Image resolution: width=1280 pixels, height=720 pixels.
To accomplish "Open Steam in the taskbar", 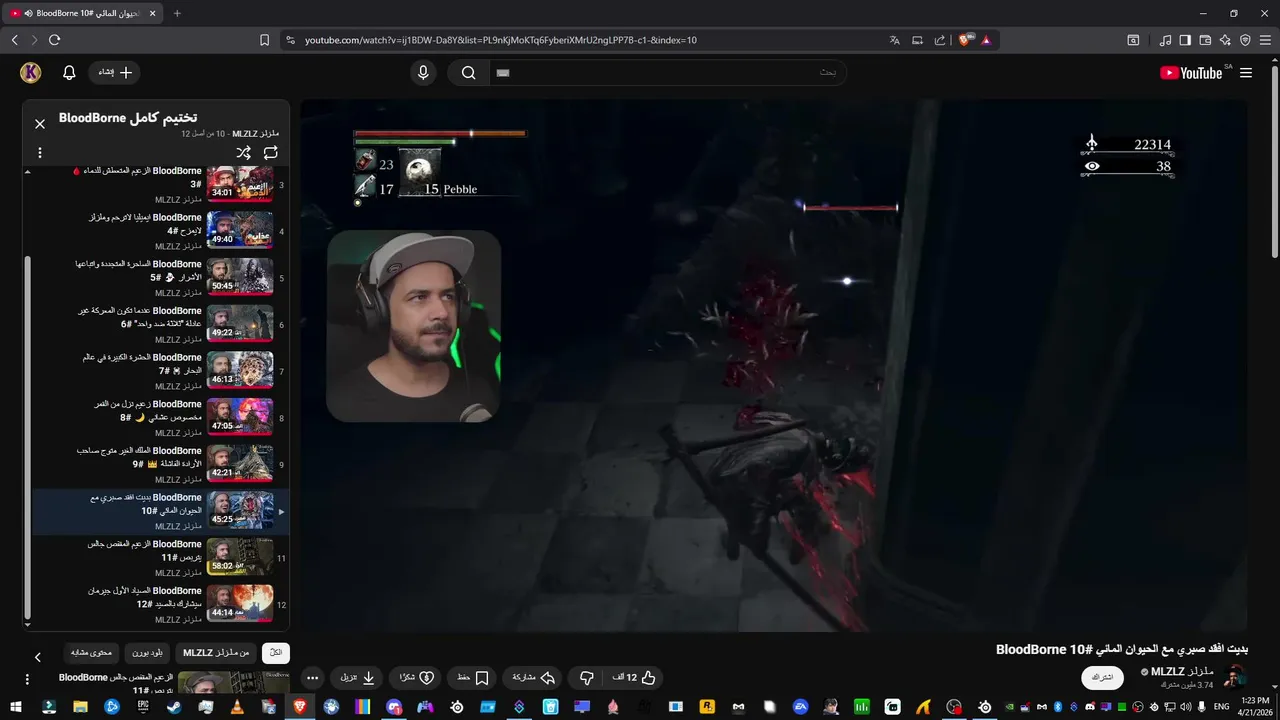I will point(174,707).
